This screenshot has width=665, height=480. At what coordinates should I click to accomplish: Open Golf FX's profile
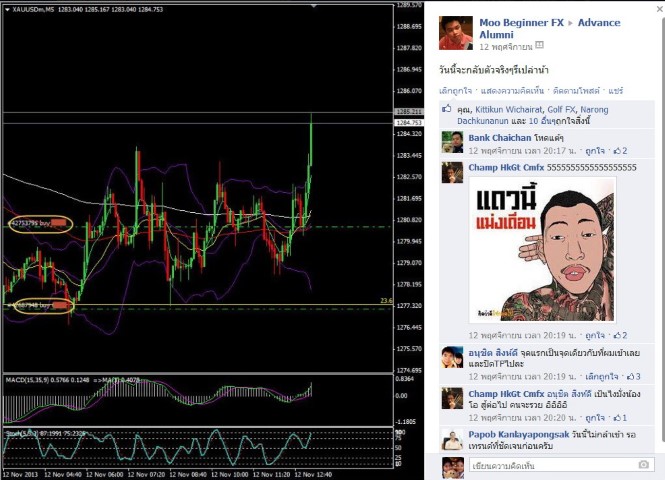[x=561, y=109]
